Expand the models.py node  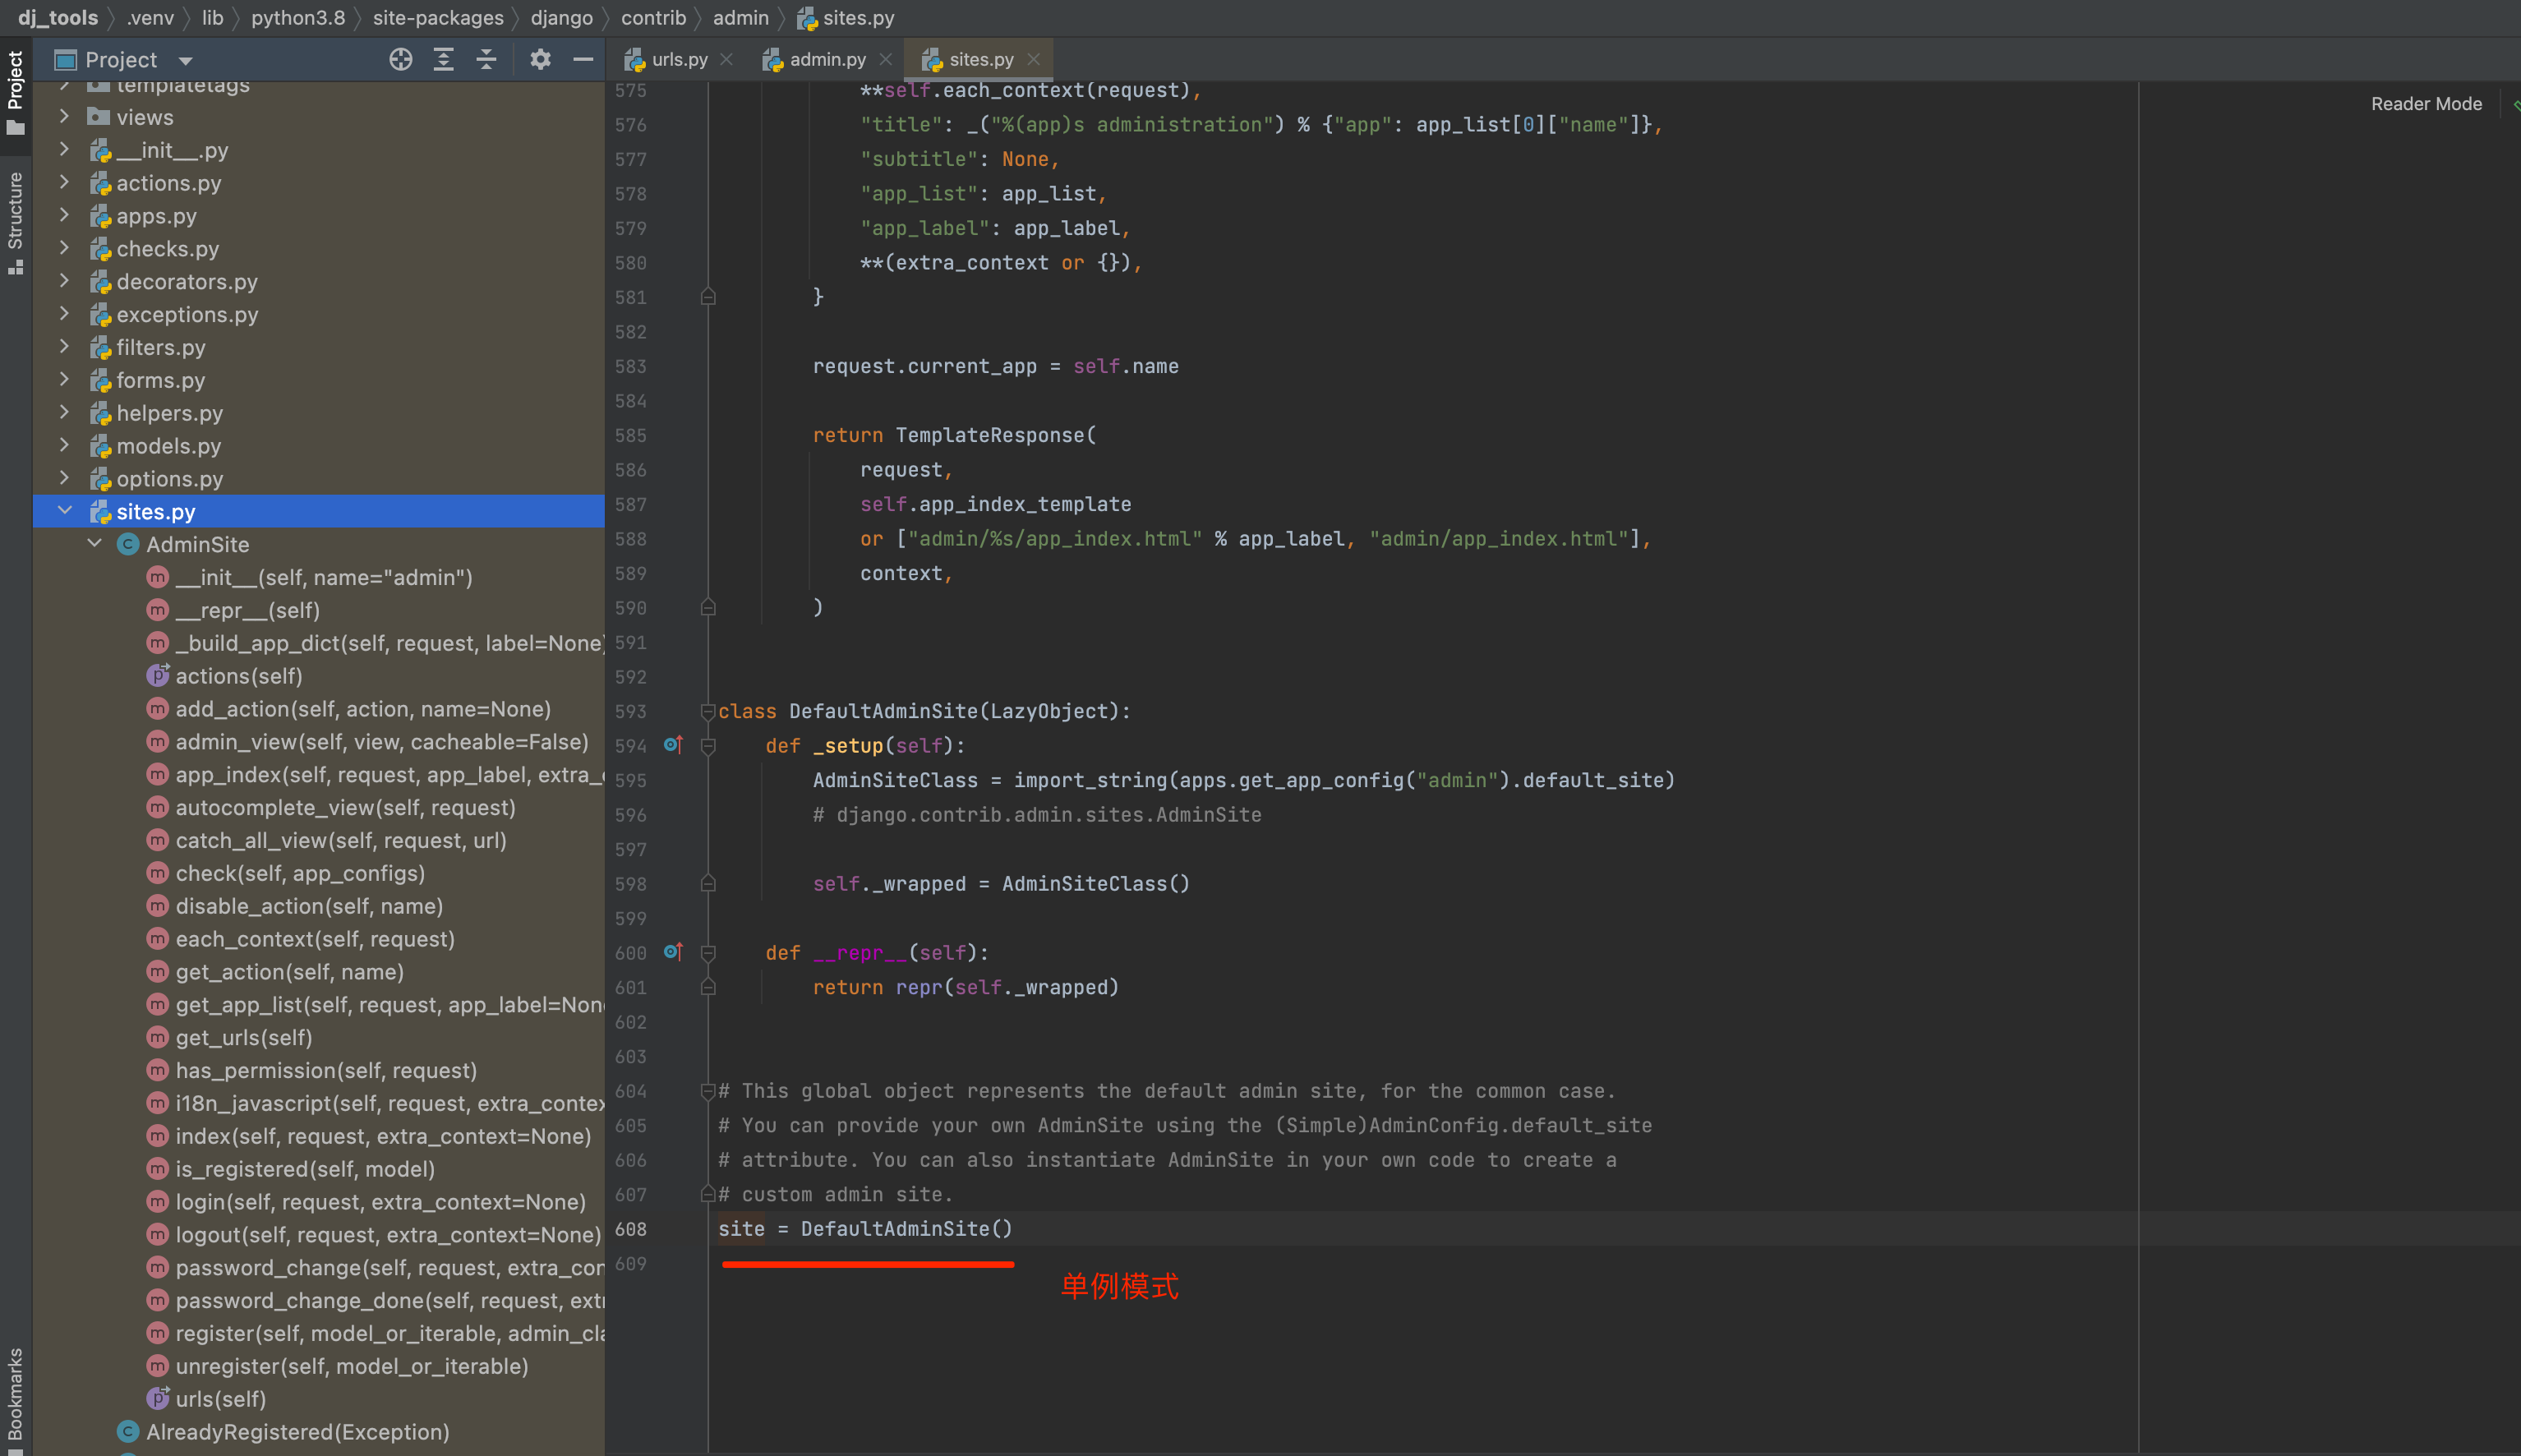64,446
